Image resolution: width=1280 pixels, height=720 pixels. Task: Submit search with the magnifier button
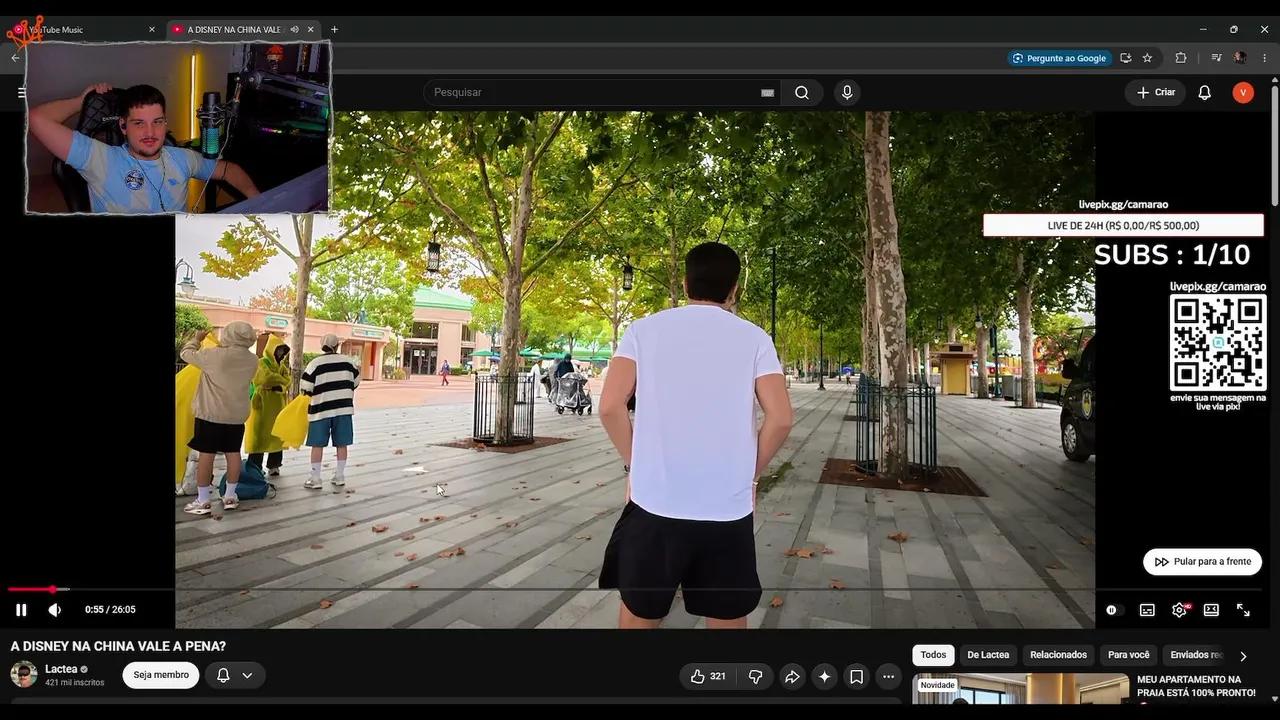tap(802, 93)
